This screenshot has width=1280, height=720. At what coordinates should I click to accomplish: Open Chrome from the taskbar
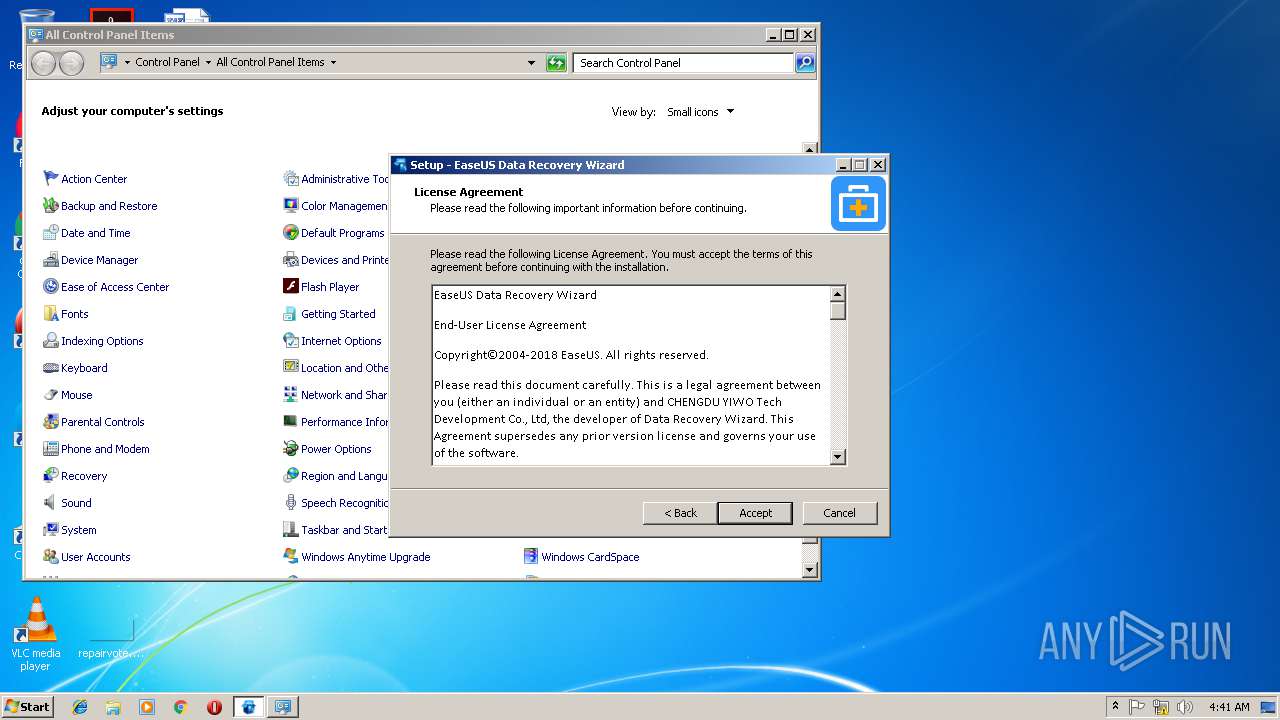180,707
